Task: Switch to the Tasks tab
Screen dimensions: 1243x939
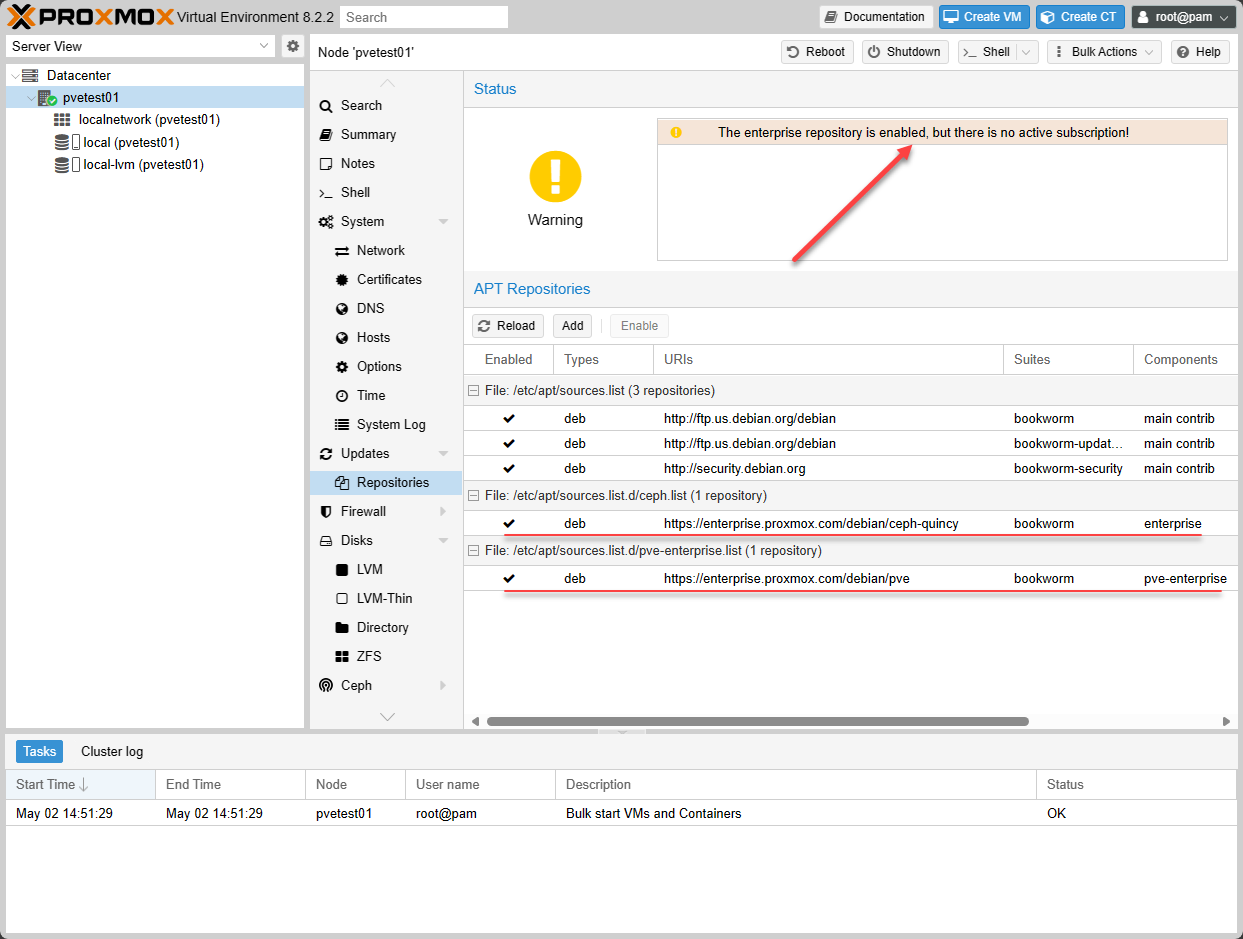Action: pyautogui.click(x=40, y=751)
